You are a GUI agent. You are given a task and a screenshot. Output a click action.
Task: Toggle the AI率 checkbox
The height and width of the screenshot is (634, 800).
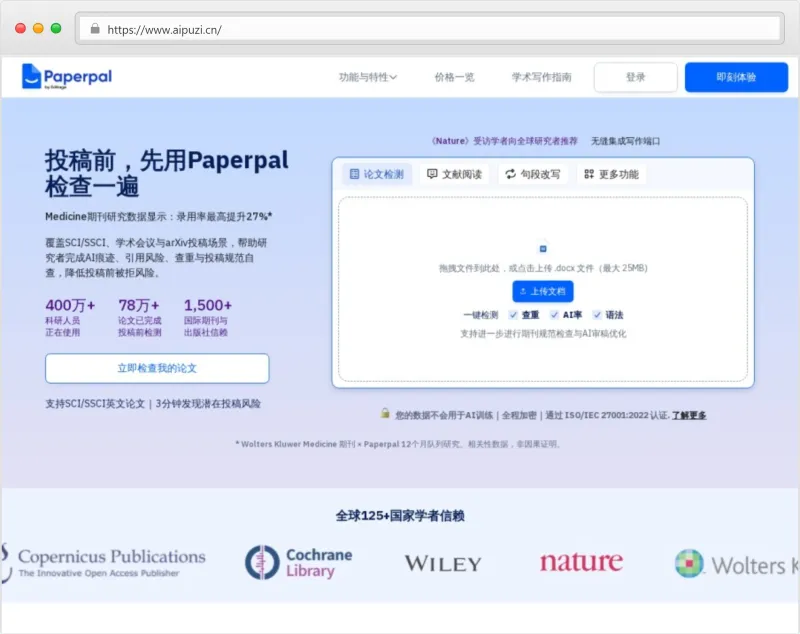tap(554, 315)
